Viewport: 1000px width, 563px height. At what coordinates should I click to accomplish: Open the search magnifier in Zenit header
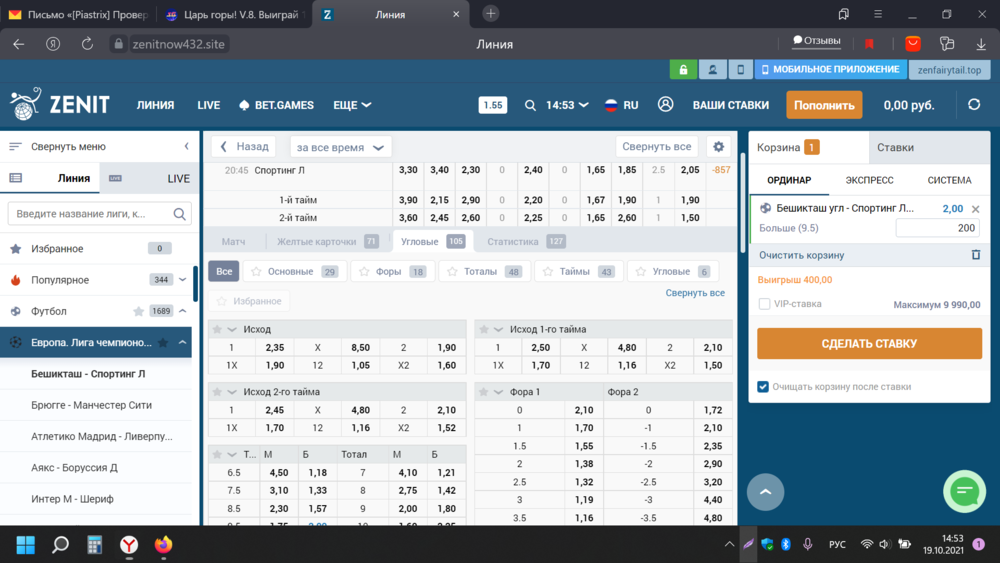[530, 105]
